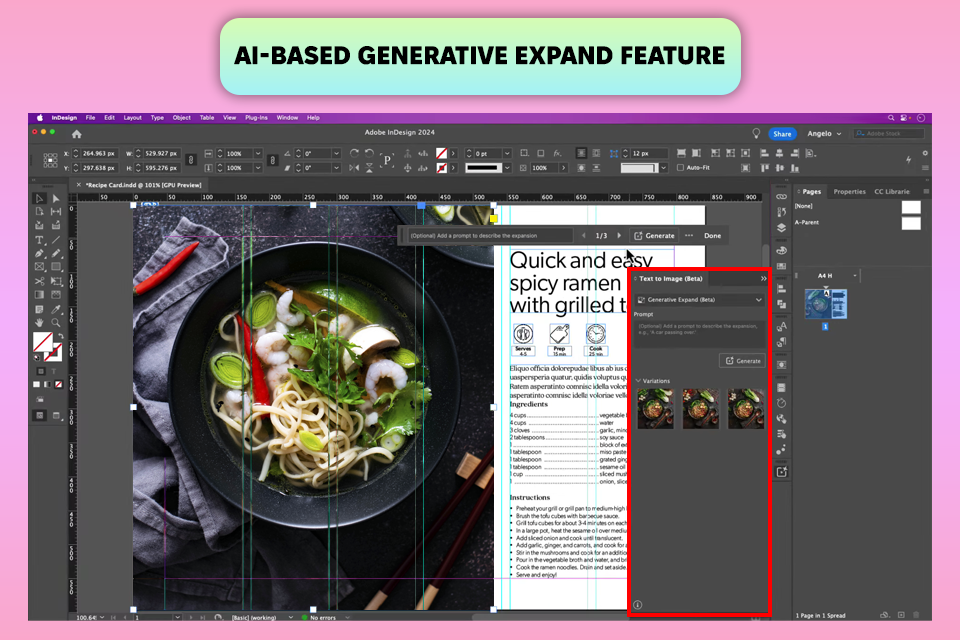Select the Pen tool
960x640 pixels.
[x=39, y=254]
